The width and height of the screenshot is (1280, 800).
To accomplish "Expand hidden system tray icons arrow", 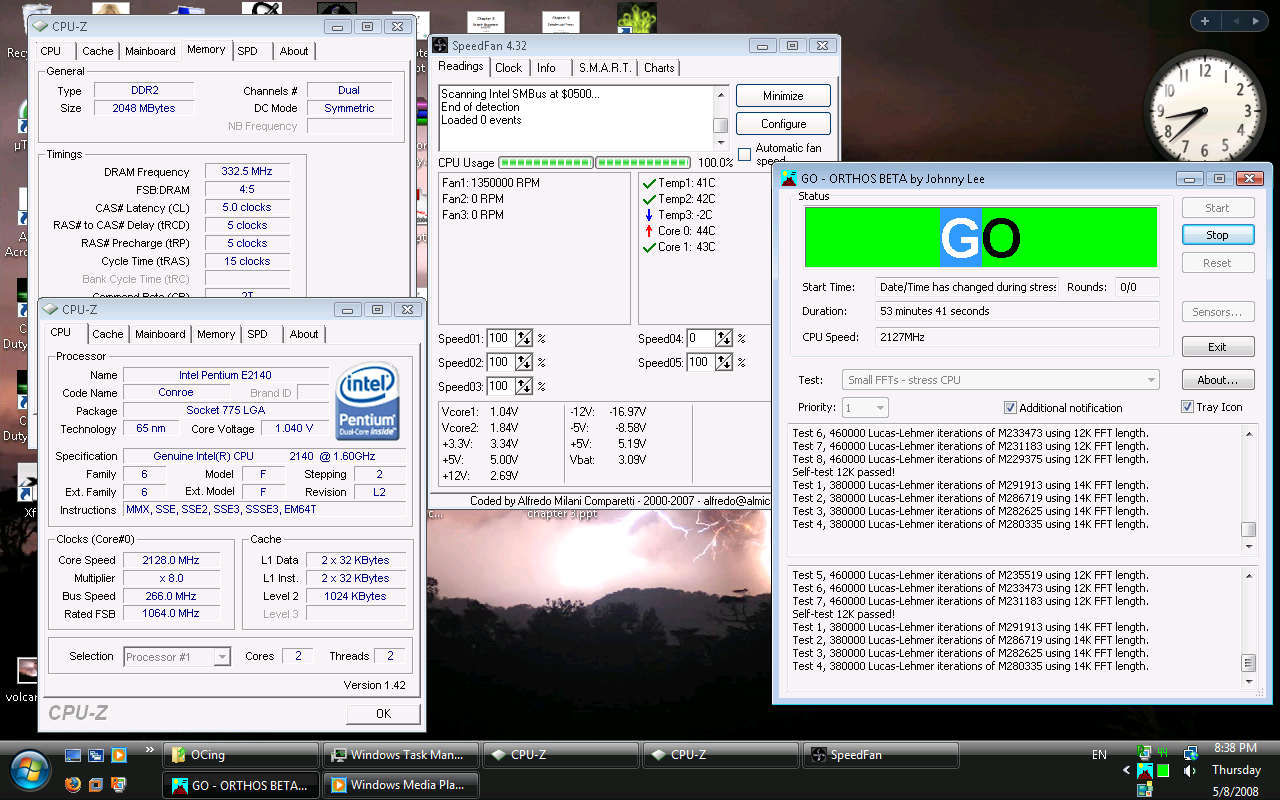I will pyautogui.click(x=1127, y=771).
